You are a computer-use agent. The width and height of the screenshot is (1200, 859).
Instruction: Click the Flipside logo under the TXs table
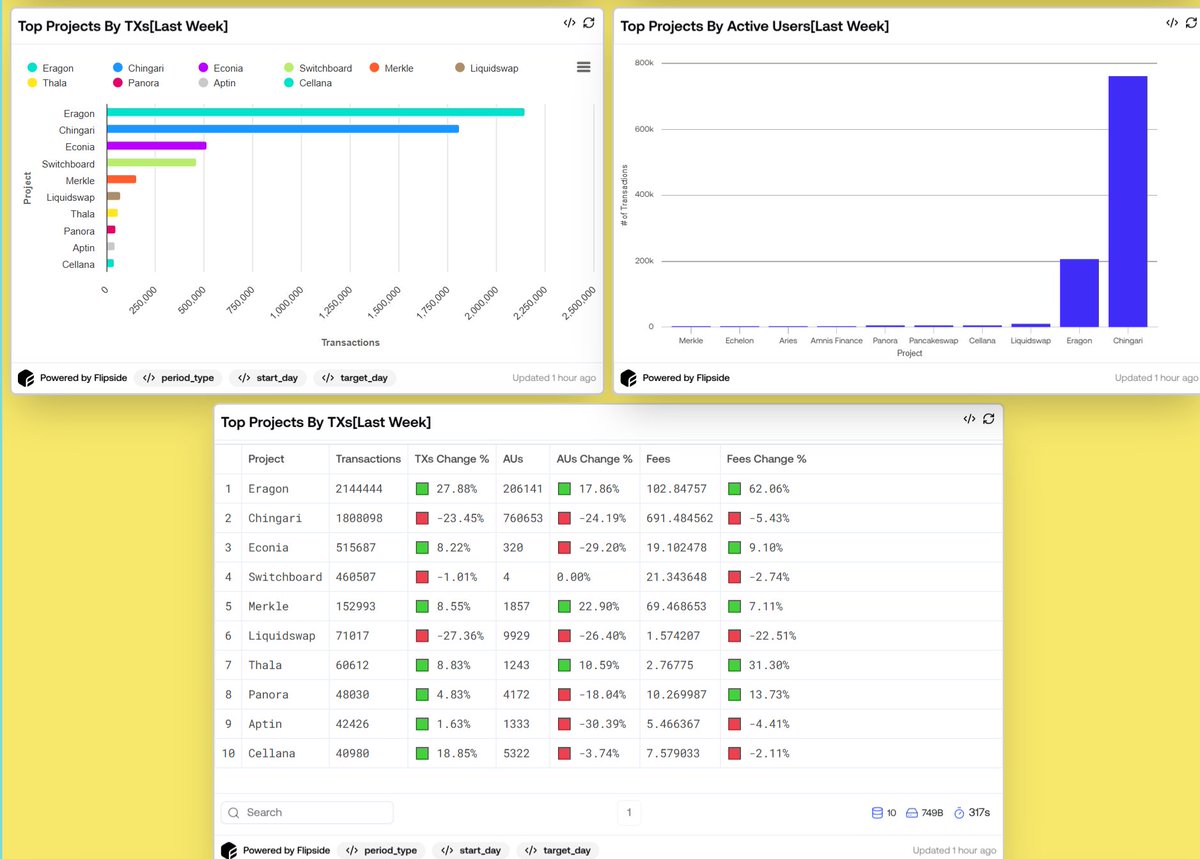coord(229,850)
